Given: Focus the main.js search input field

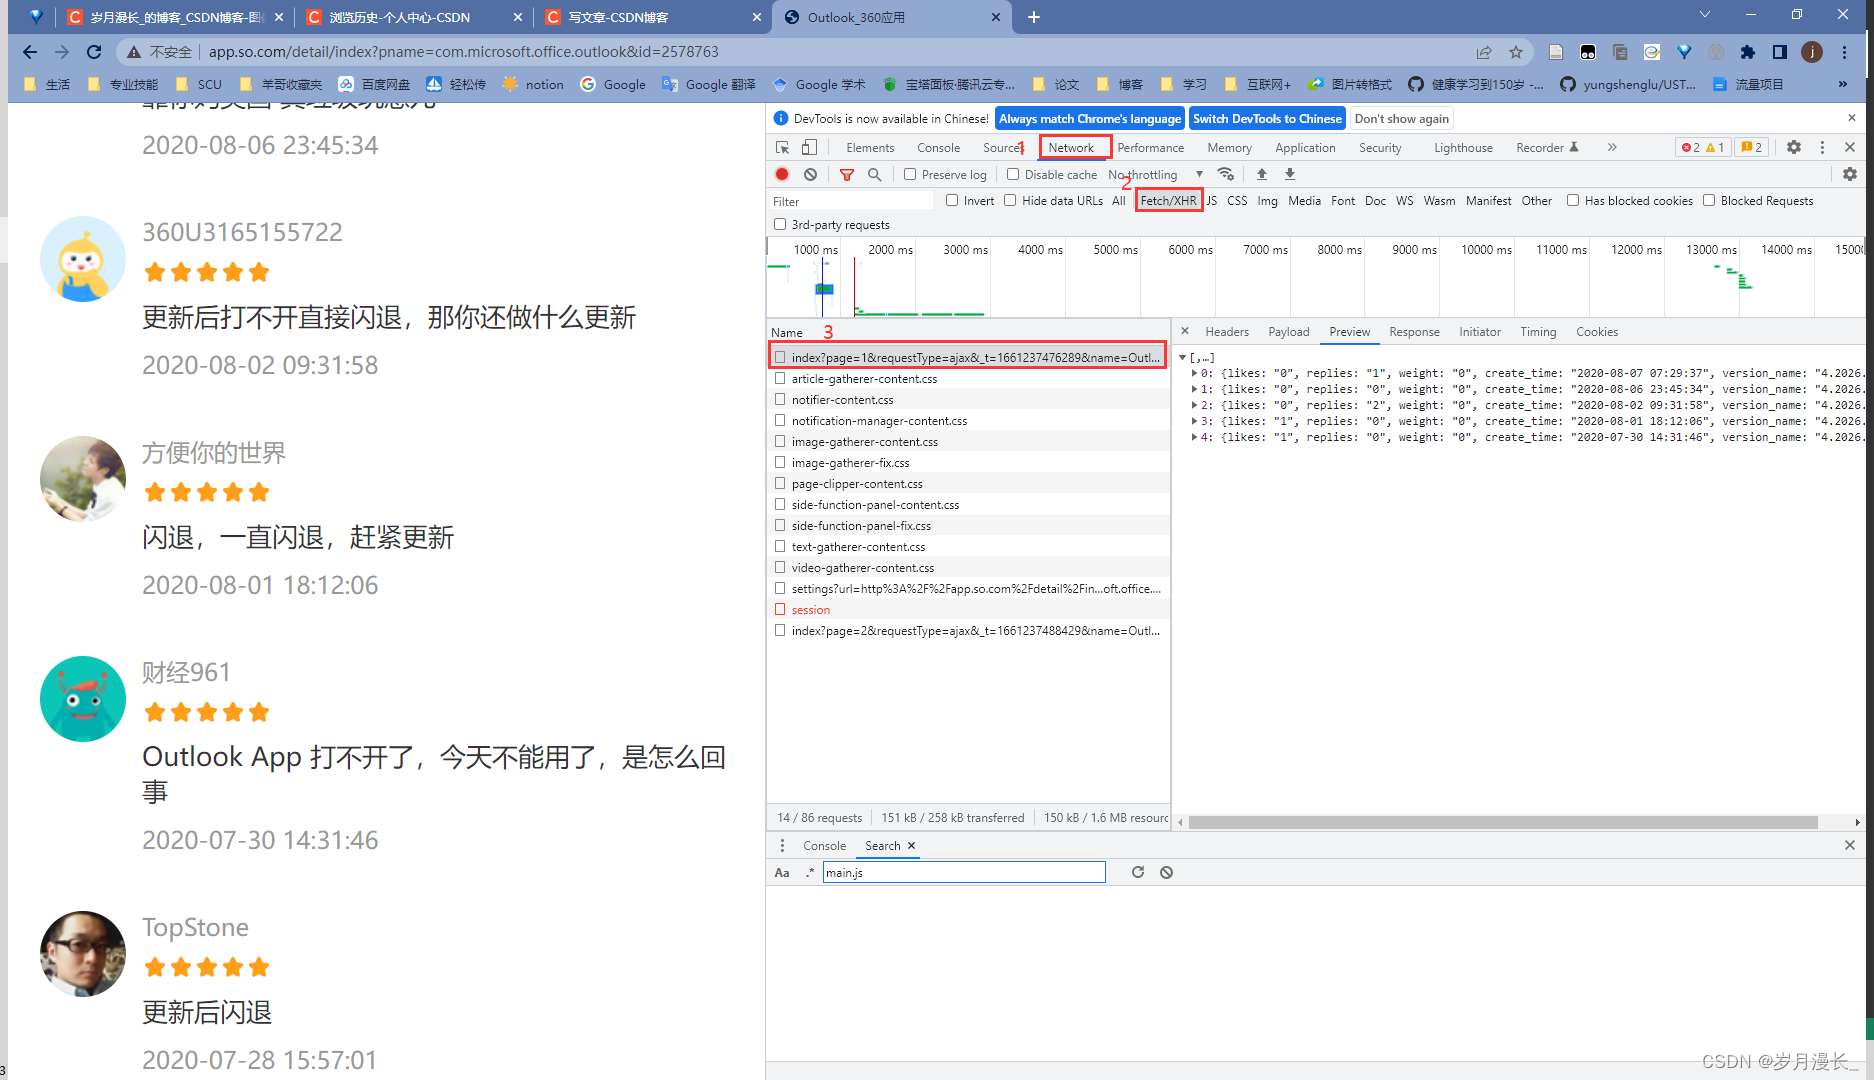Looking at the screenshot, I should [964, 872].
